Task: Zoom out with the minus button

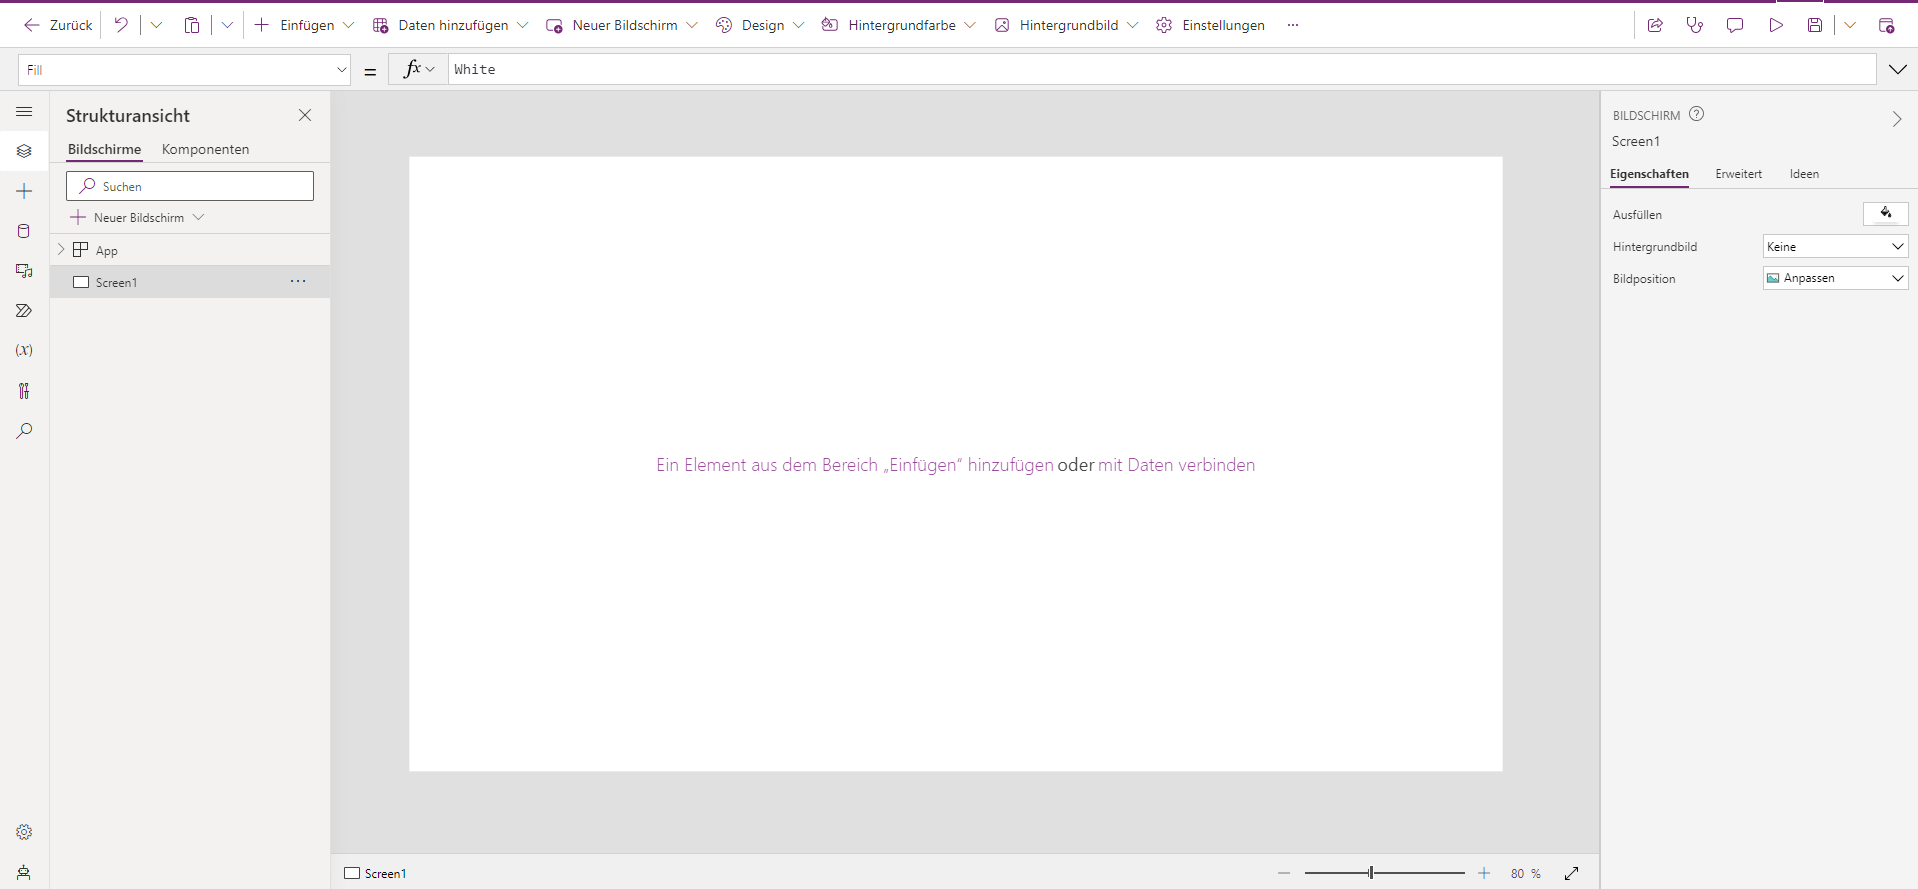Action: [1284, 873]
